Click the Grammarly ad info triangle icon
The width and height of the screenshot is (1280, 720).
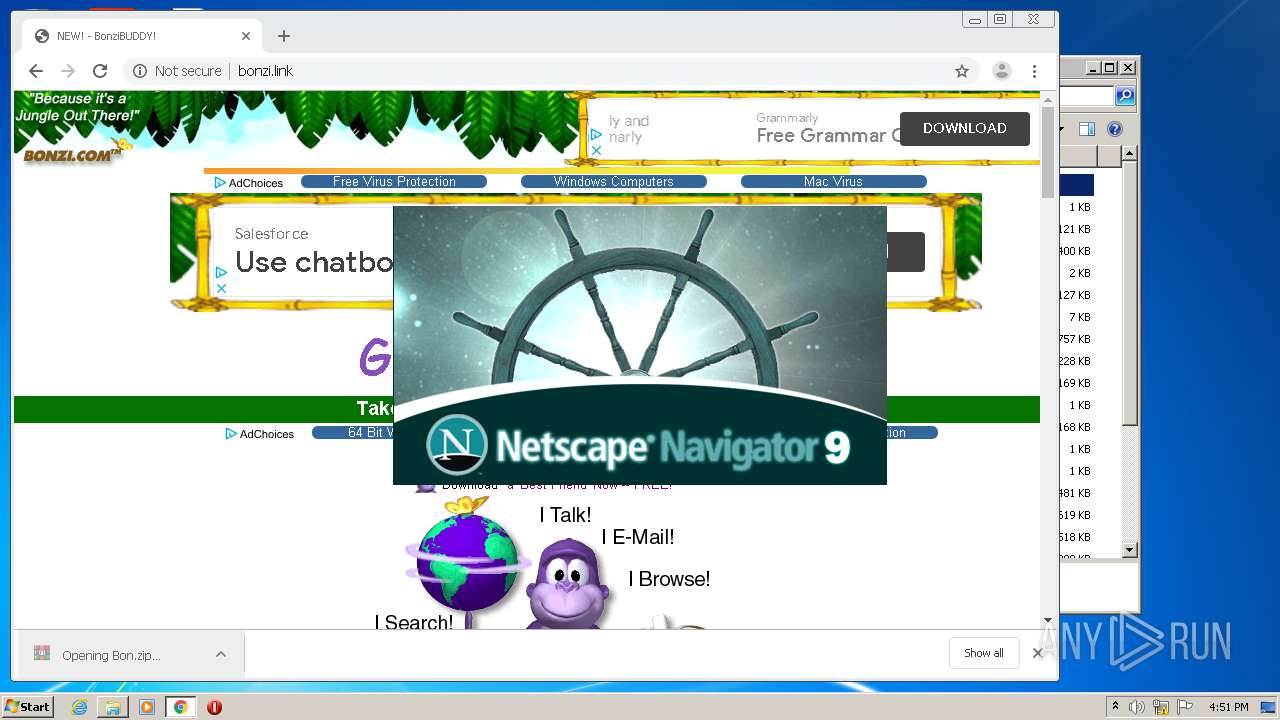click(596, 135)
